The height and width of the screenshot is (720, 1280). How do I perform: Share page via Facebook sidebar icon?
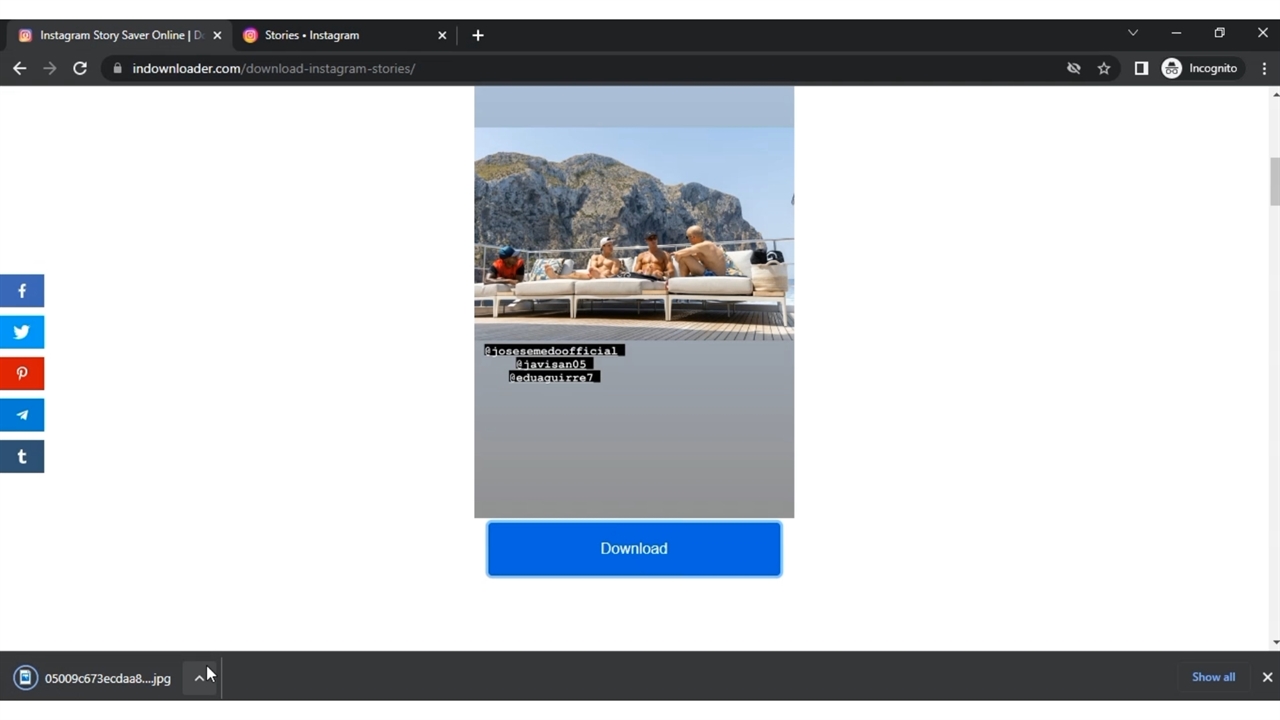pyautogui.click(x=22, y=291)
